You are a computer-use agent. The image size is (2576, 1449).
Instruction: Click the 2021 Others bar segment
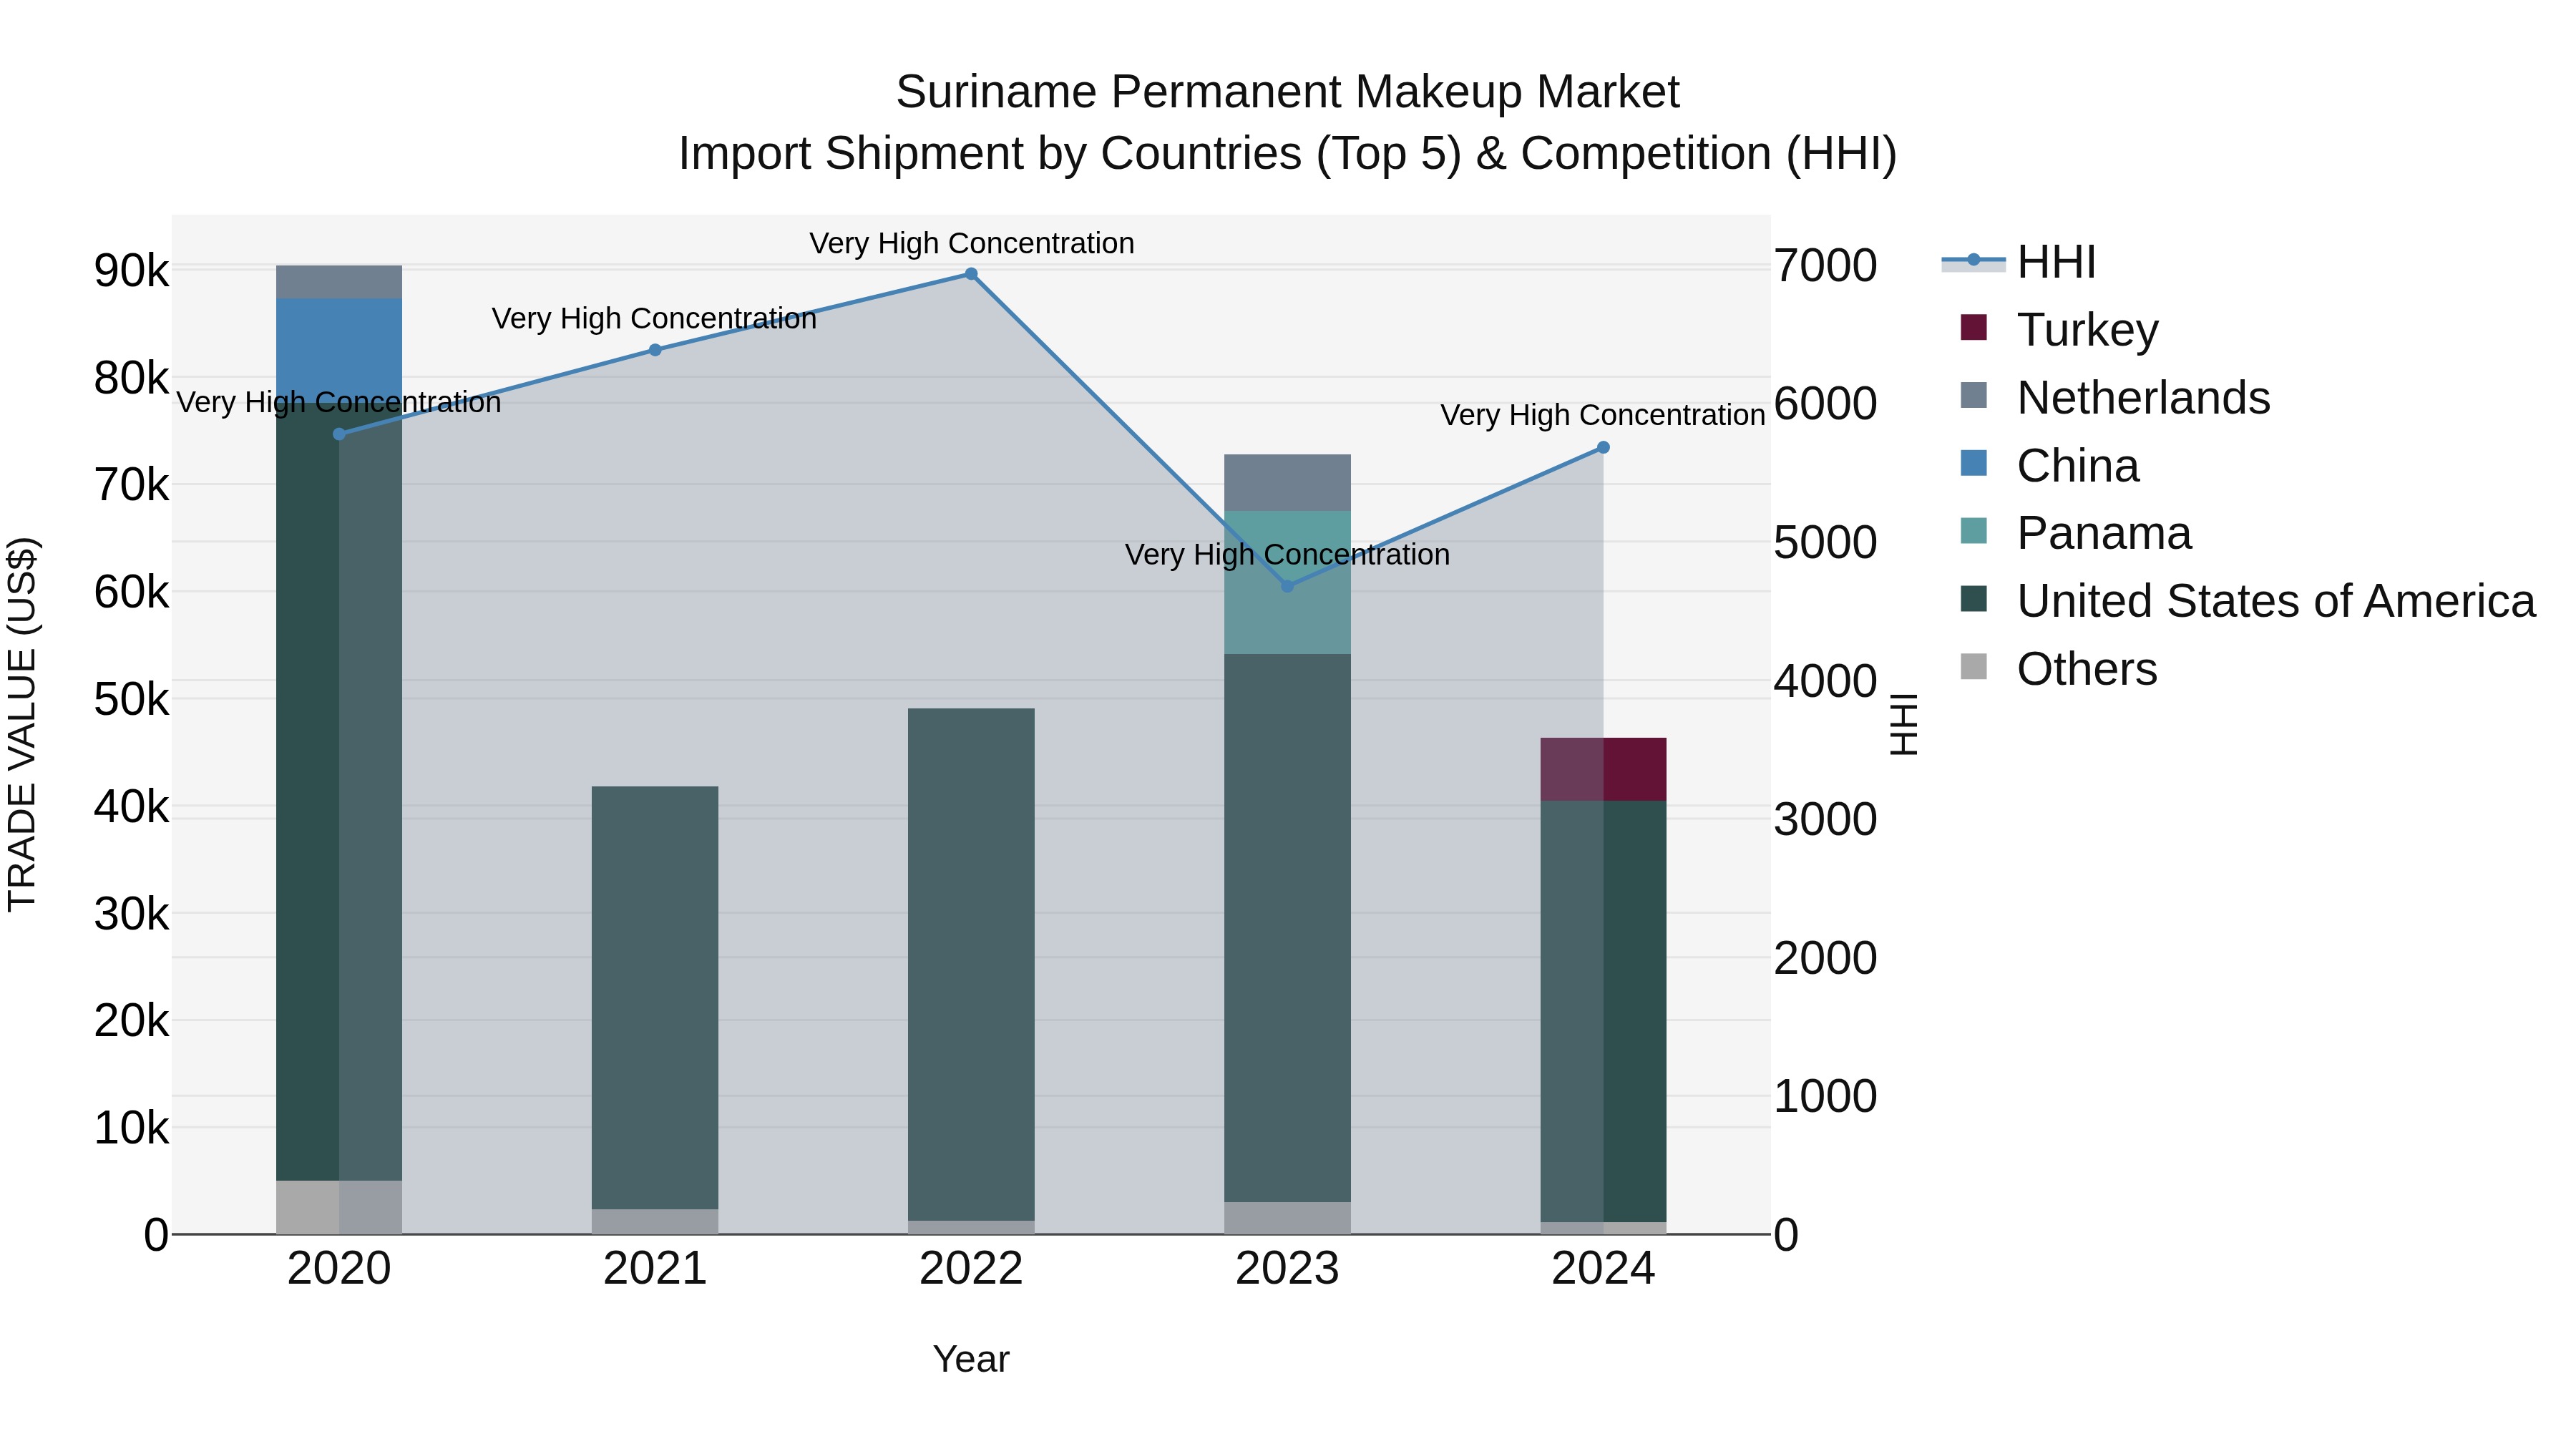tap(655, 1222)
